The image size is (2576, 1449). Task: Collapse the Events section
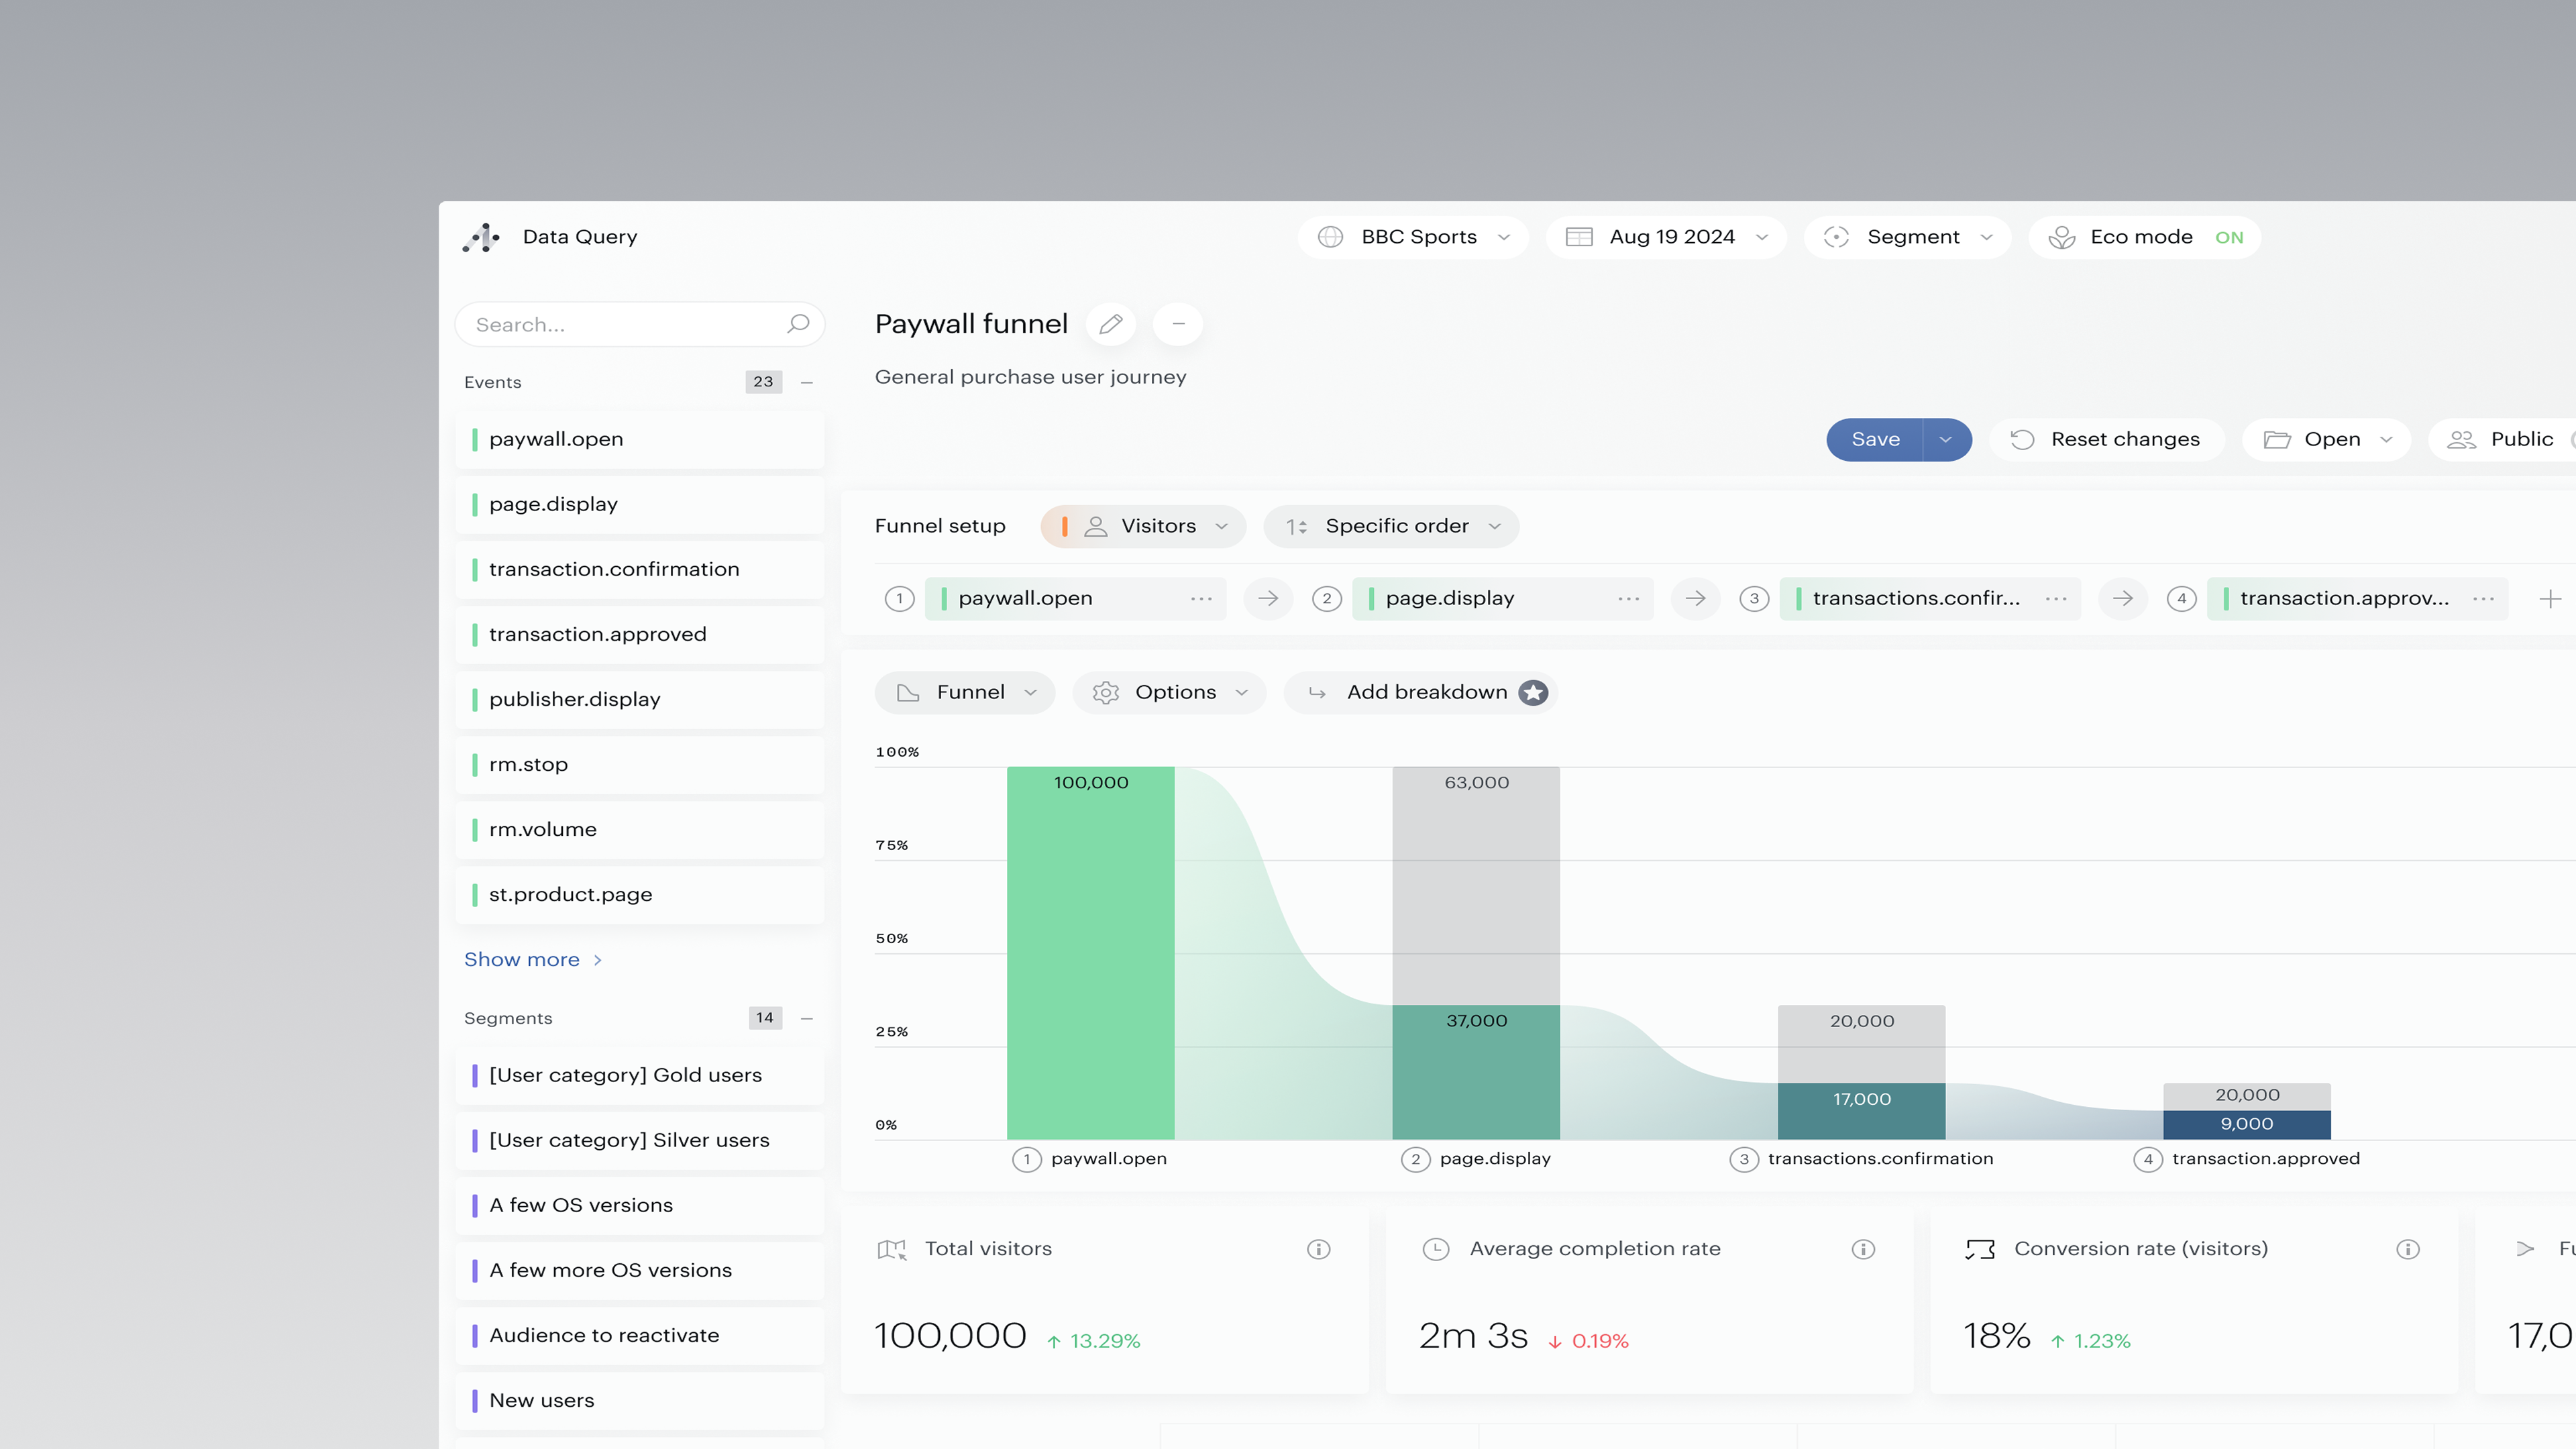point(807,382)
